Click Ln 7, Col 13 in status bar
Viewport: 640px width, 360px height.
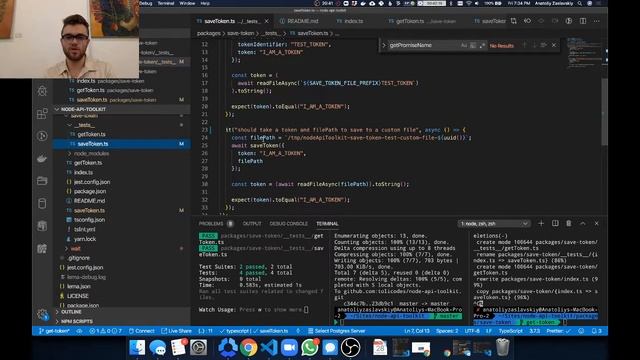coord(417,331)
